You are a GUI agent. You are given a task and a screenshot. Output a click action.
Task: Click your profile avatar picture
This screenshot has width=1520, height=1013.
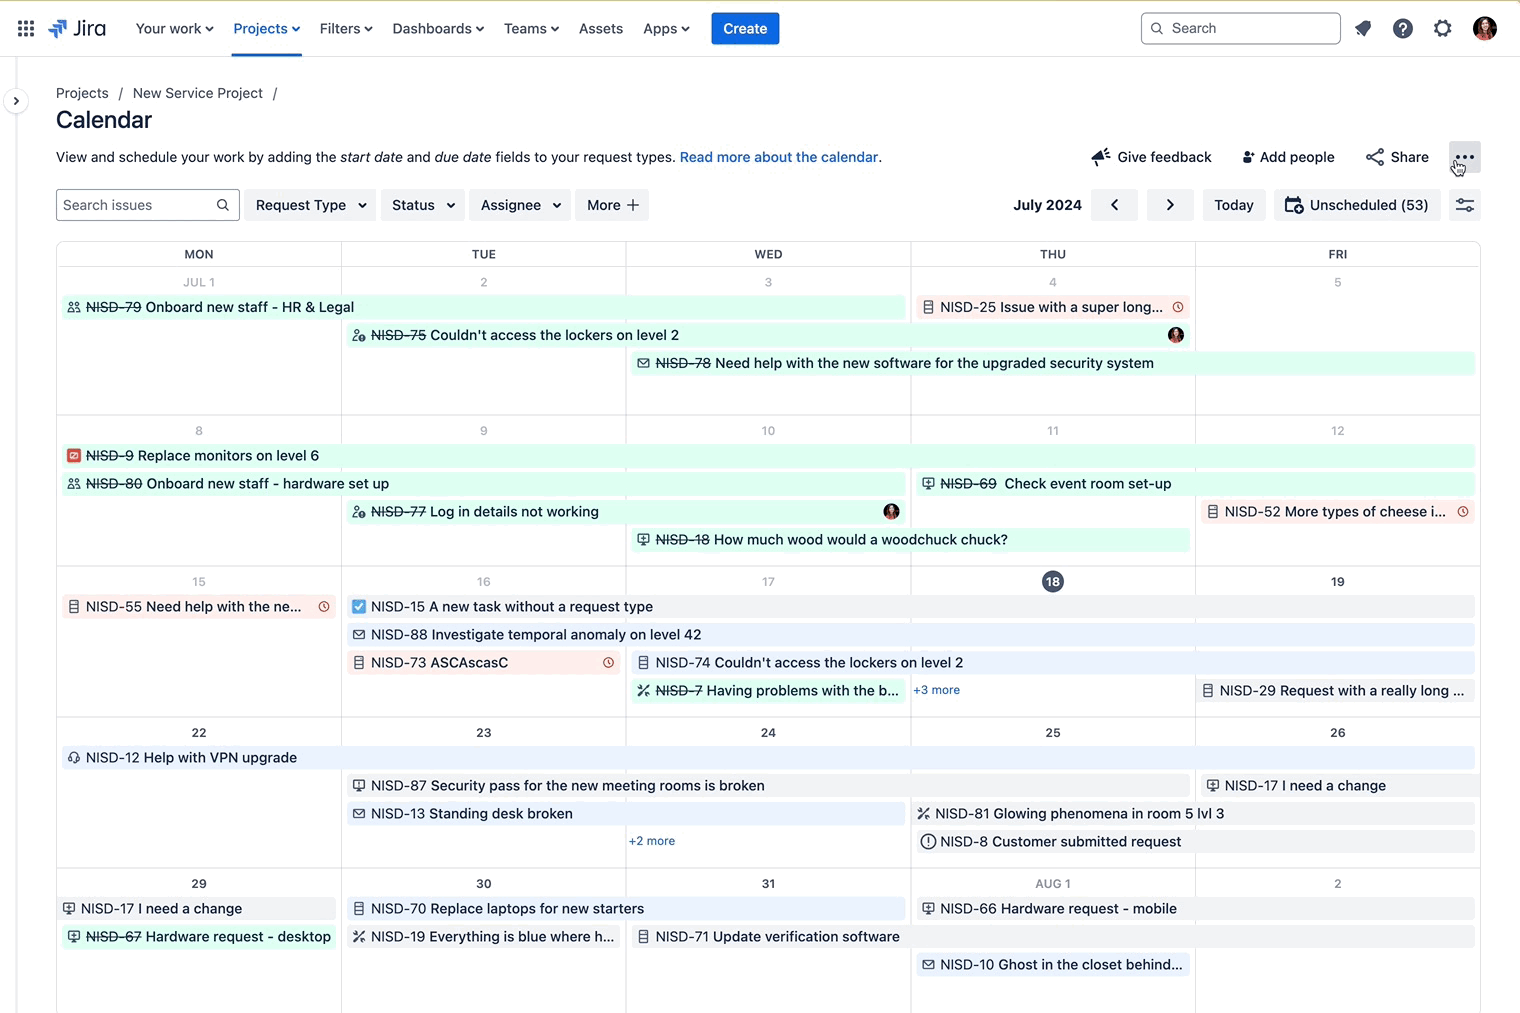point(1486,28)
